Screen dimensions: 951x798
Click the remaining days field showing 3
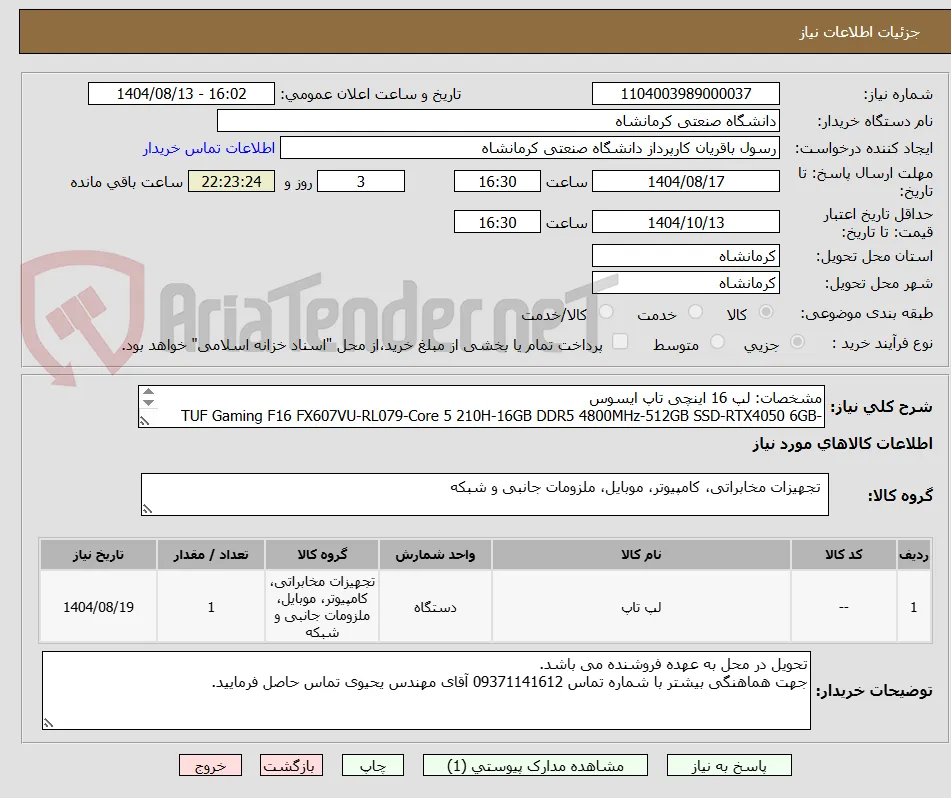(361, 181)
